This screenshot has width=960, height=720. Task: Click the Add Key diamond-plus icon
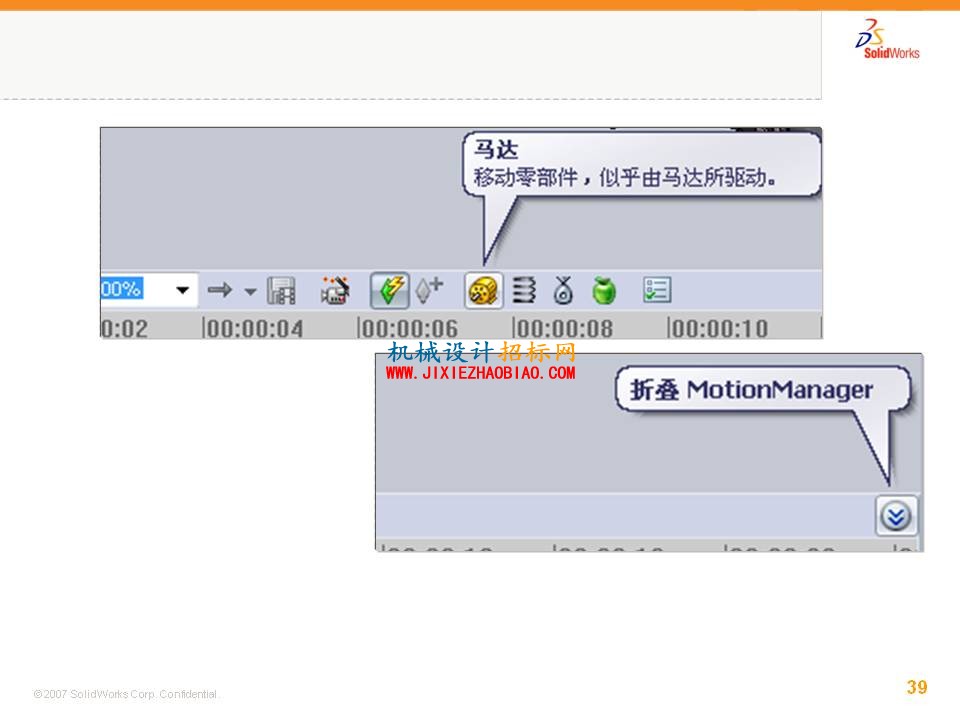coord(429,290)
